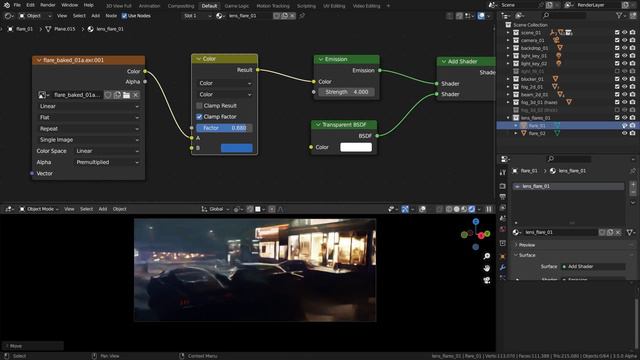This screenshot has width=640, height=360.
Task: Open the Repeat extension dropdown
Action: (x=89, y=129)
